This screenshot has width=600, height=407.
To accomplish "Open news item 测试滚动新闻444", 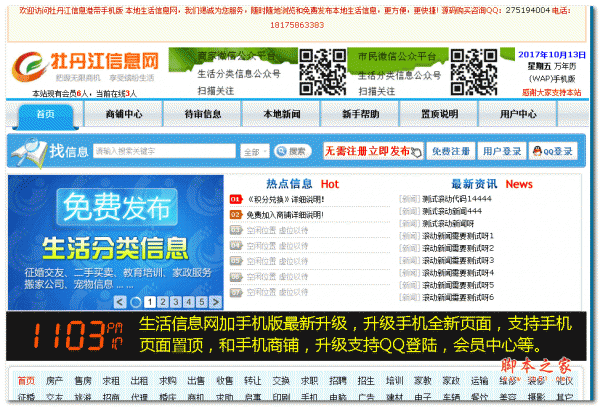I will pyautogui.click(x=452, y=211).
